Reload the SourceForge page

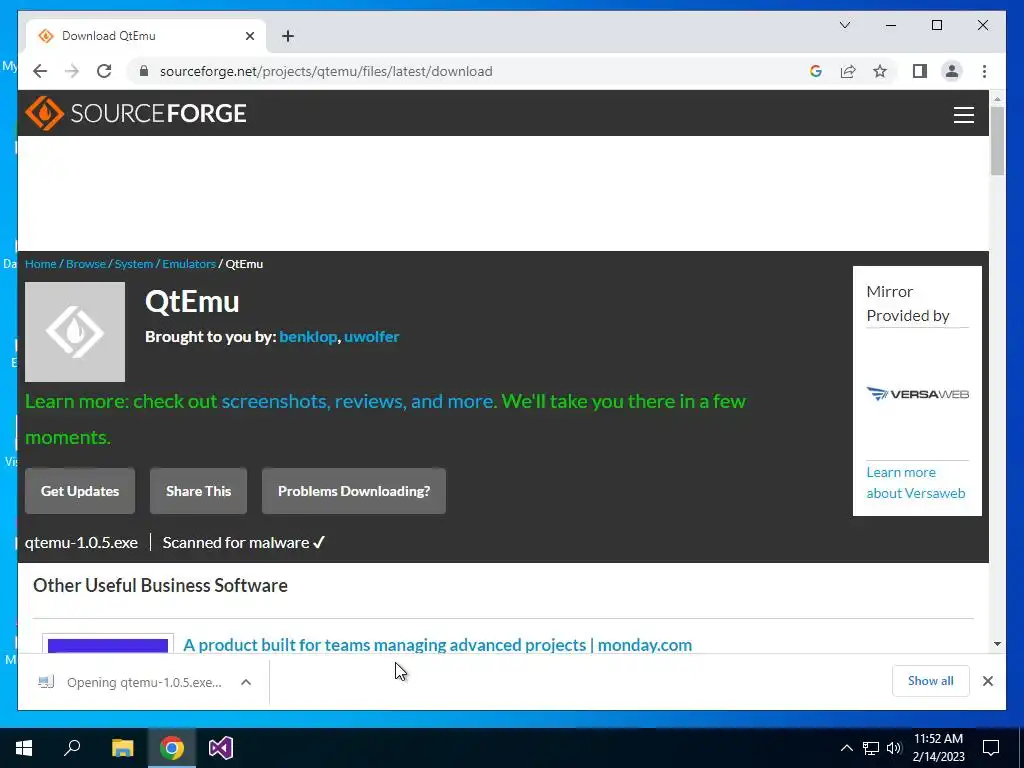104,71
